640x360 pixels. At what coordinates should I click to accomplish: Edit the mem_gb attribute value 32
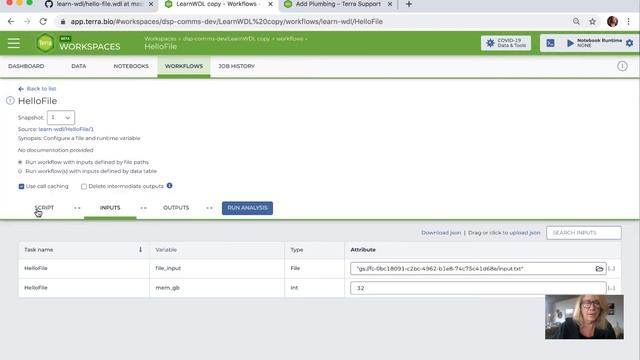coord(478,288)
